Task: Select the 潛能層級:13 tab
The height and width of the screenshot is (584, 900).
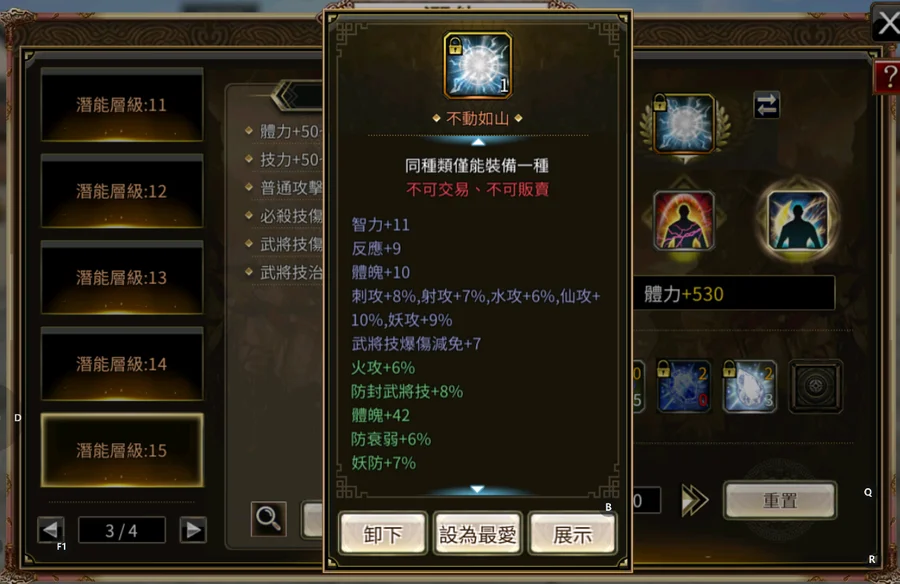Action: pyautogui.click(x=122, y=277)
